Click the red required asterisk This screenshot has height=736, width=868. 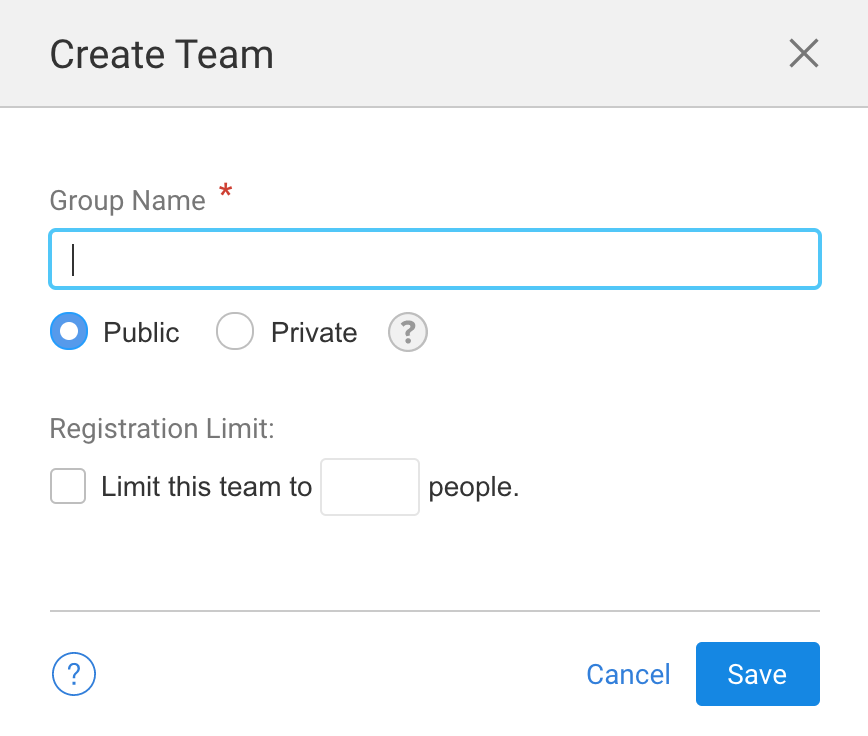(x=226, y=191)
